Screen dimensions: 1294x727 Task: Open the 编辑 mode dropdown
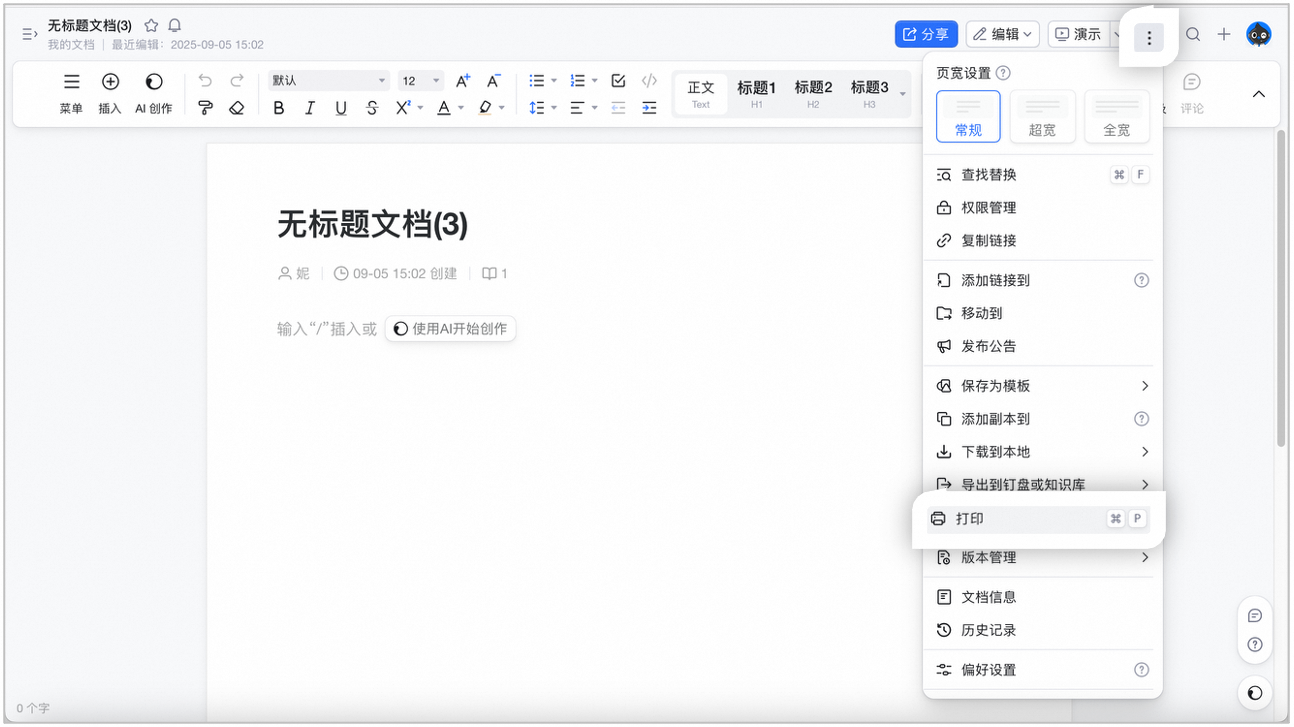[x=1003, y=34]
